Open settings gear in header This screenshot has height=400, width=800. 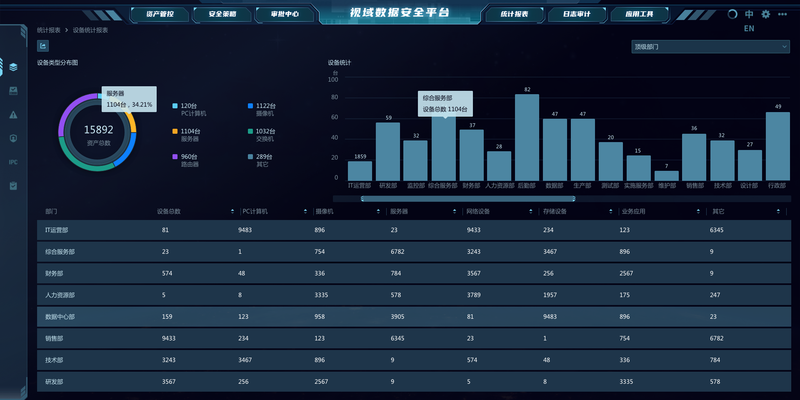[766, 14]
